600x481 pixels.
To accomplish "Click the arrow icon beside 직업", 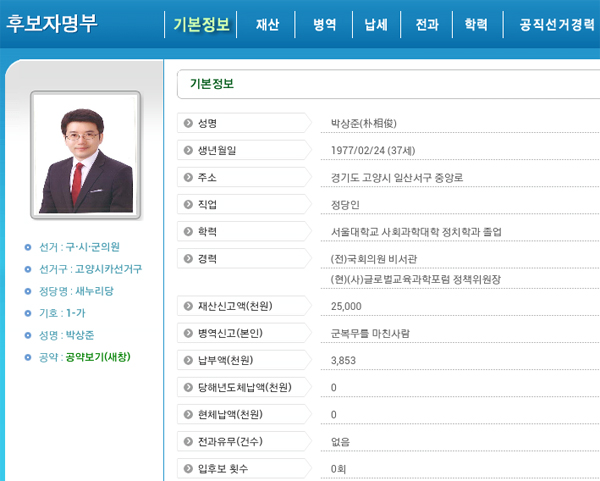I will [187, 205].
